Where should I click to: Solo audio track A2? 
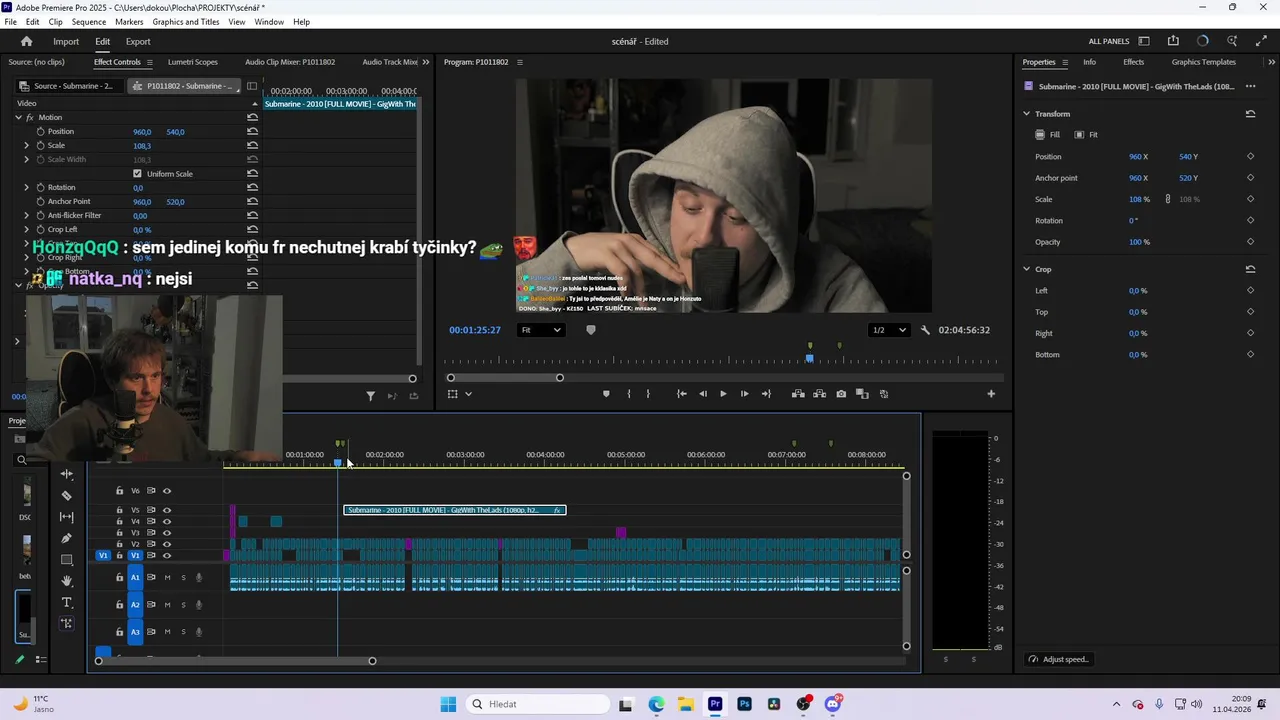tap(183, 605)
